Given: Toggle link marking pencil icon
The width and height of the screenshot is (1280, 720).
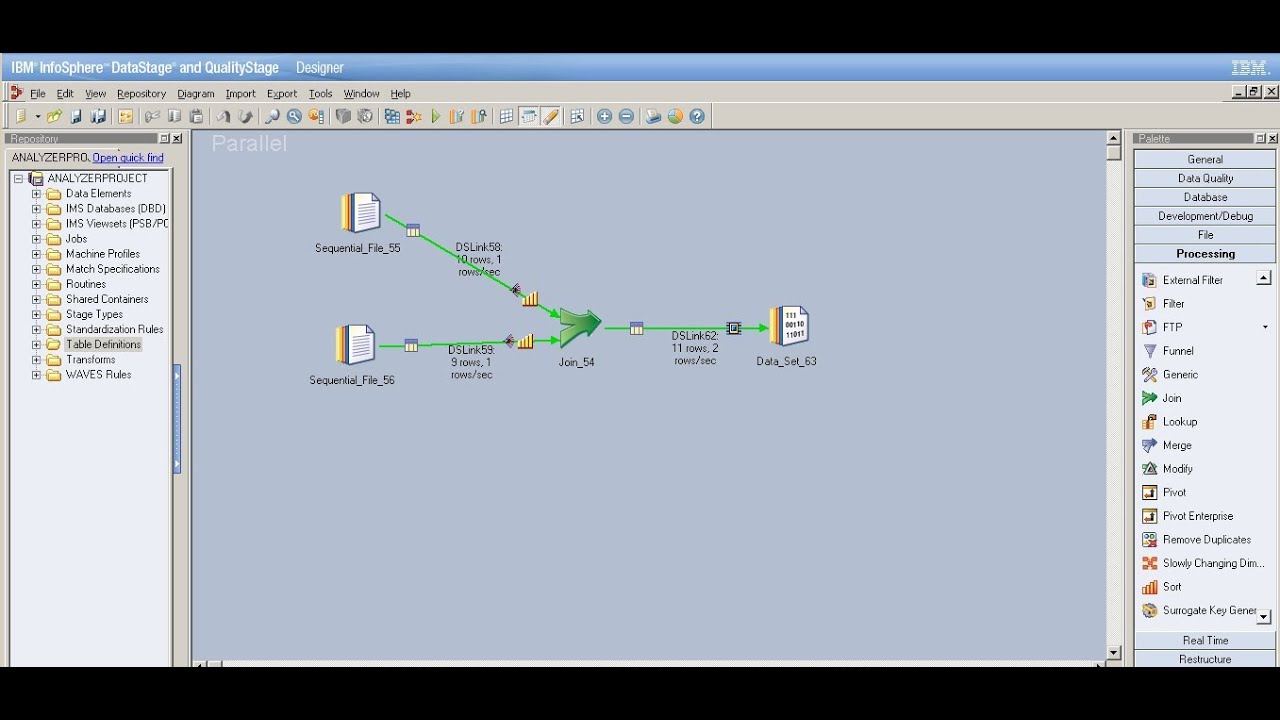Looking at the screenshot, I should pos(550,117).
